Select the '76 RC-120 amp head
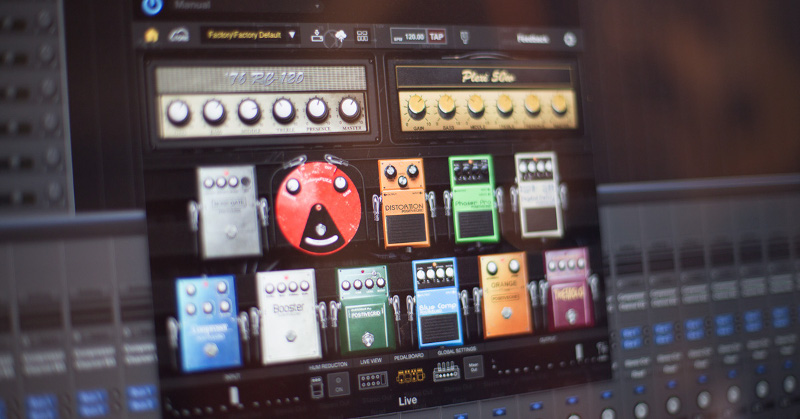The image size is (800, 419). [262, 101]
